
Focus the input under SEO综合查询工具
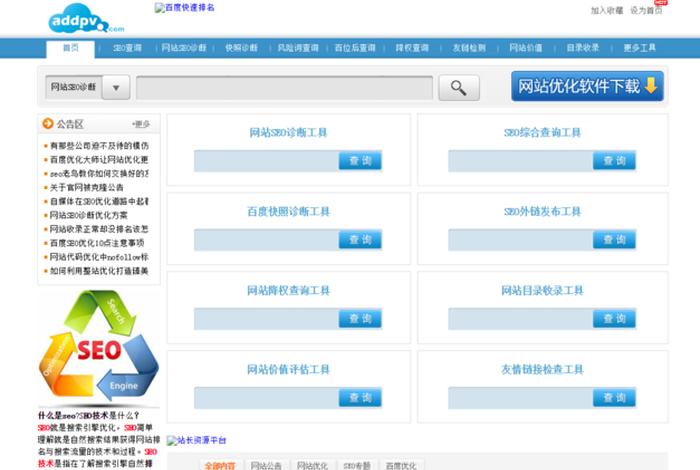pyautogui.click(x=521, y=161)
